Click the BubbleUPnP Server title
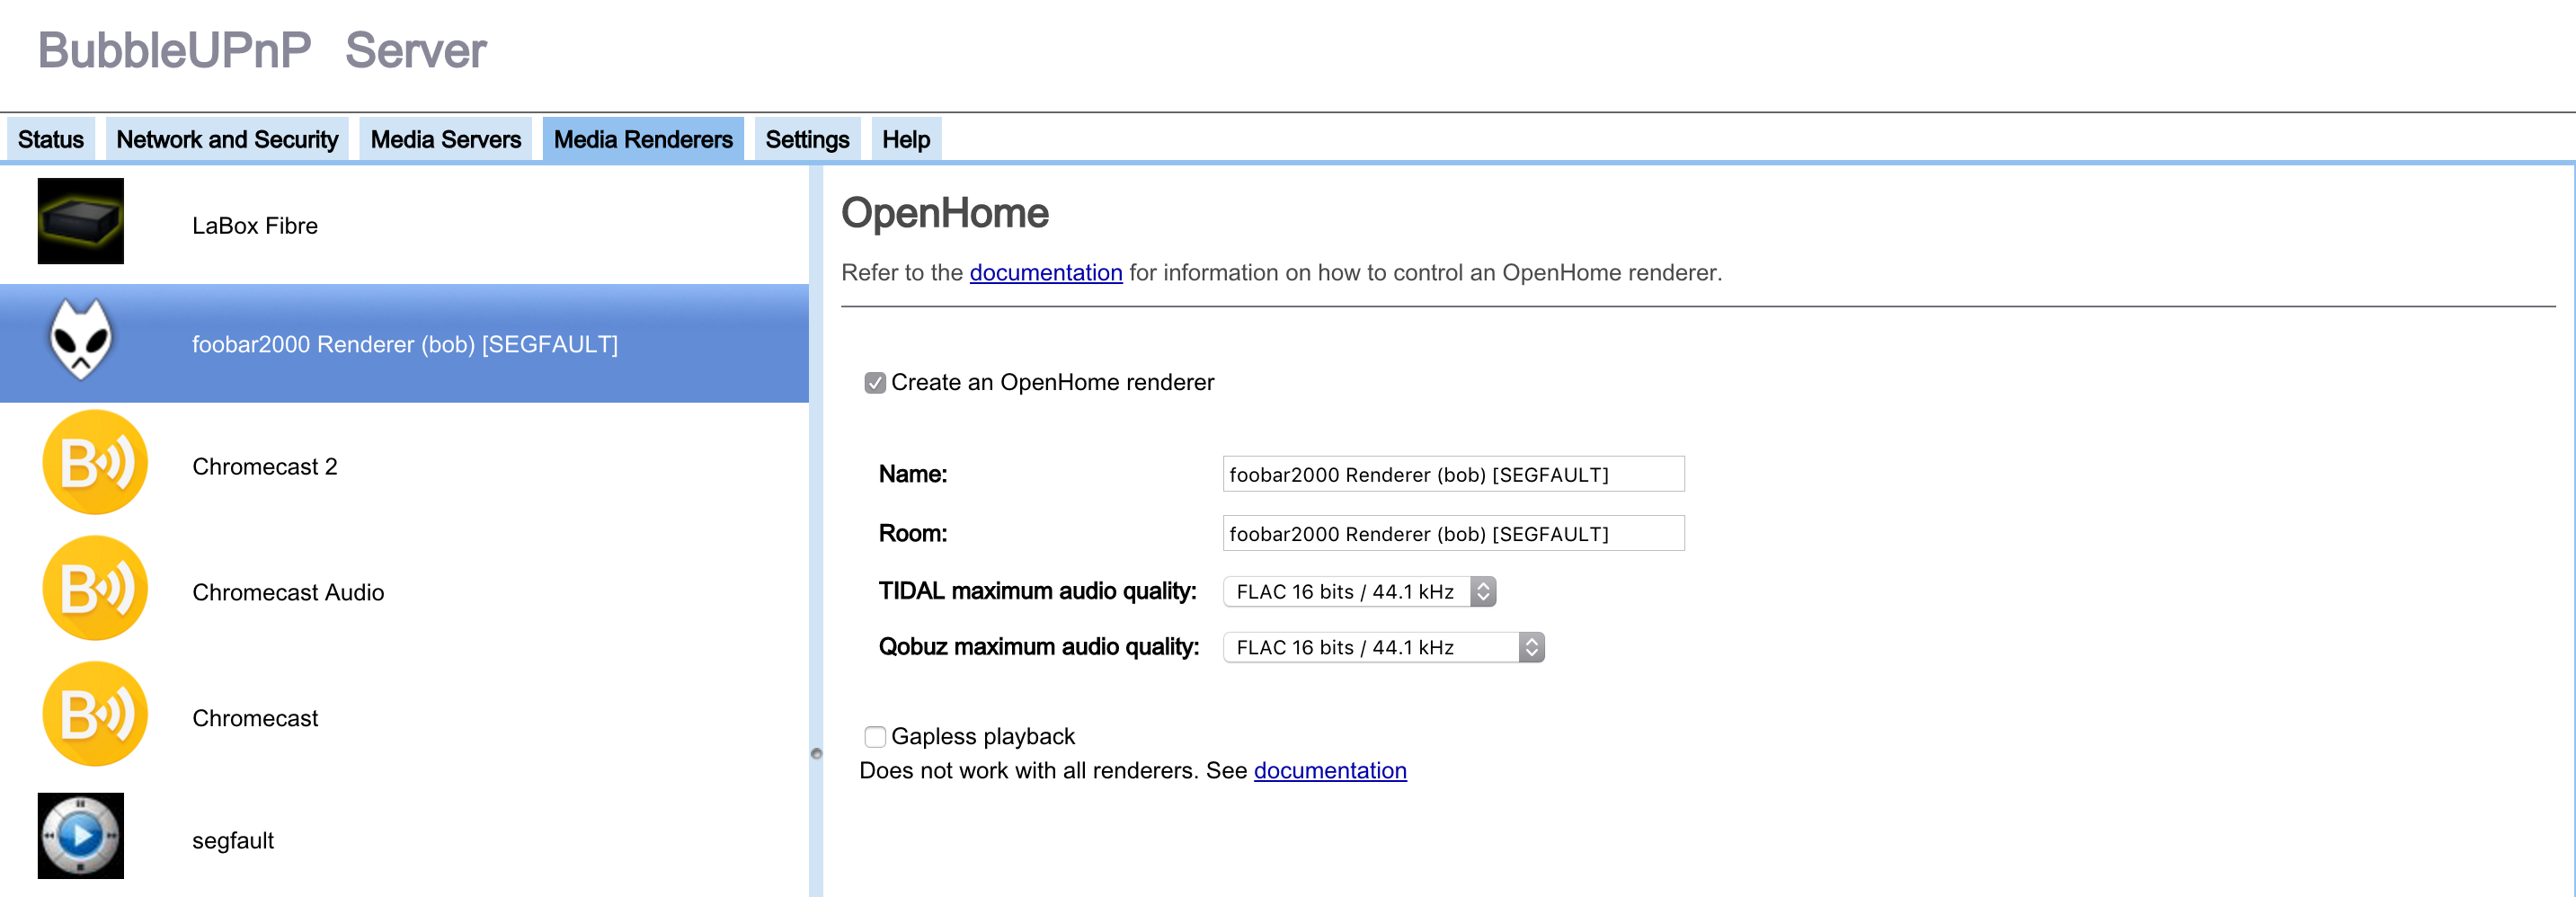 coord(262,50)
